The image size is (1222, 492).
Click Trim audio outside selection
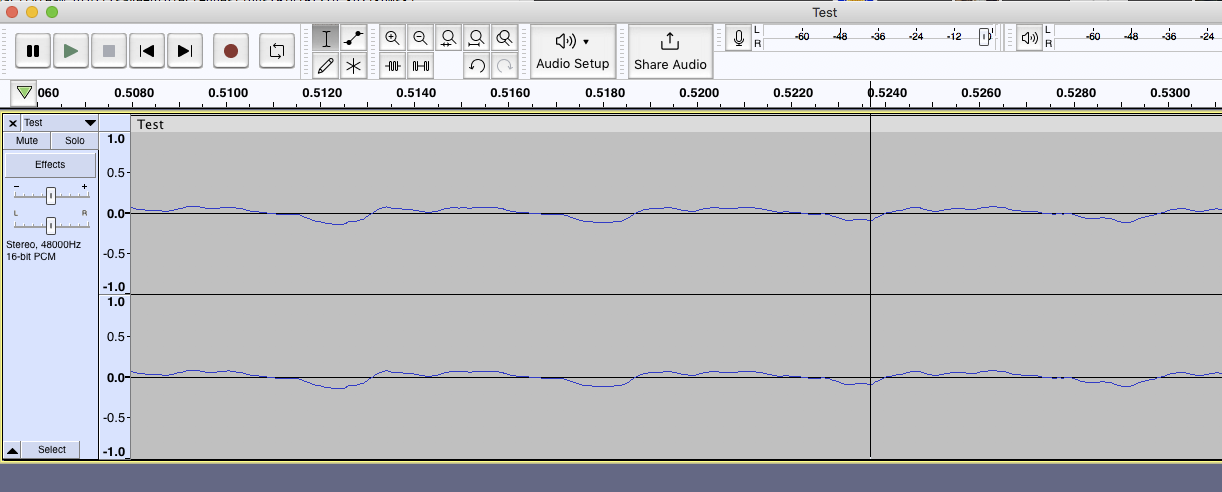pos(393,66)
